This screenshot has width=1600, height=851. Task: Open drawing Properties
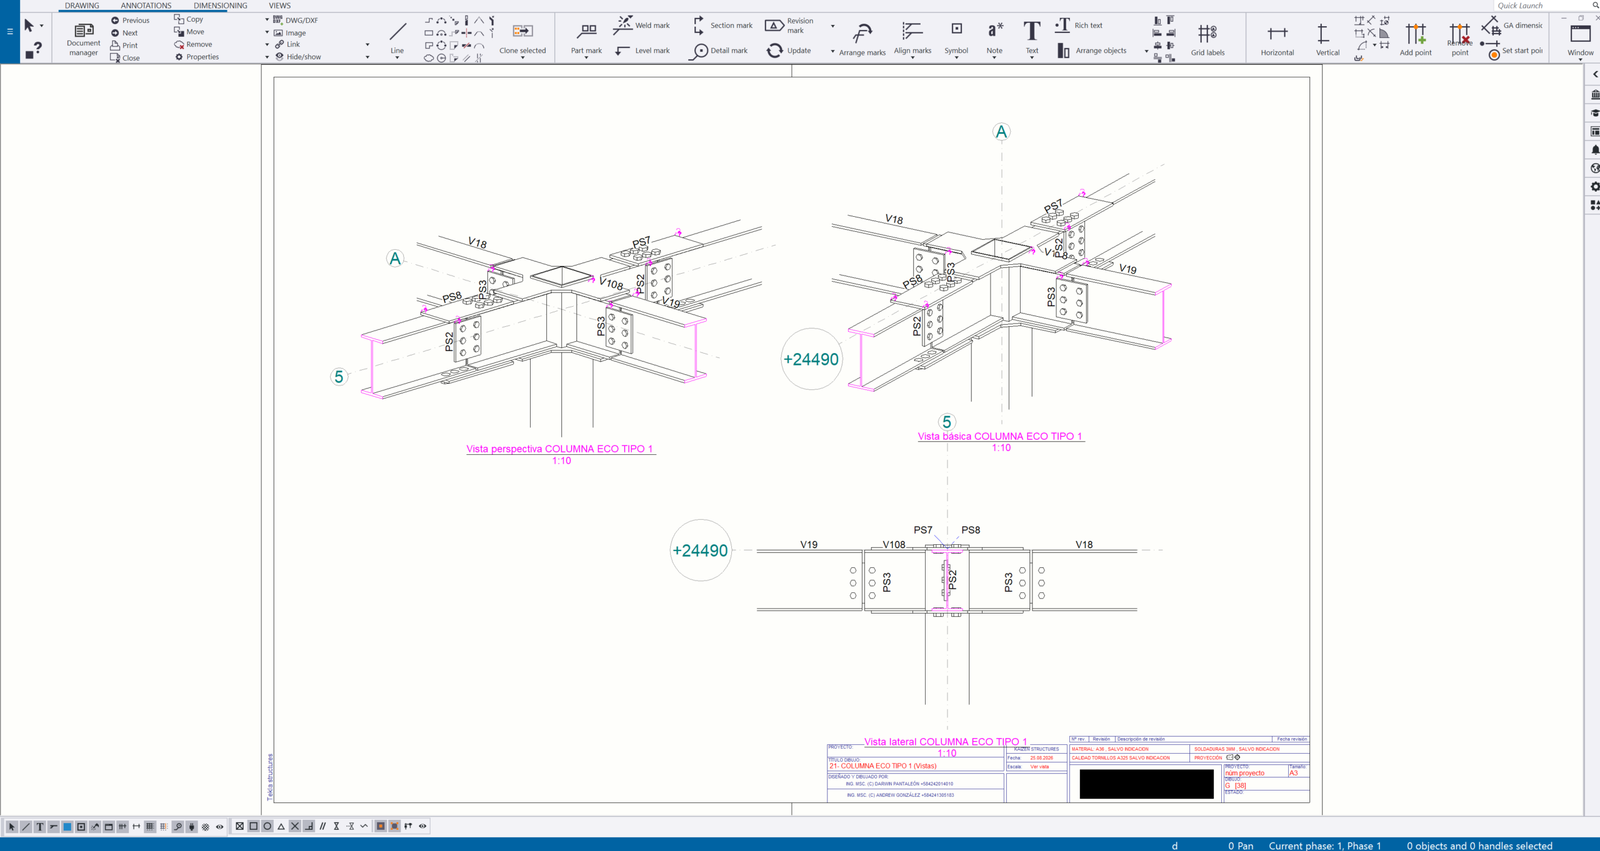tap(197, 57)
